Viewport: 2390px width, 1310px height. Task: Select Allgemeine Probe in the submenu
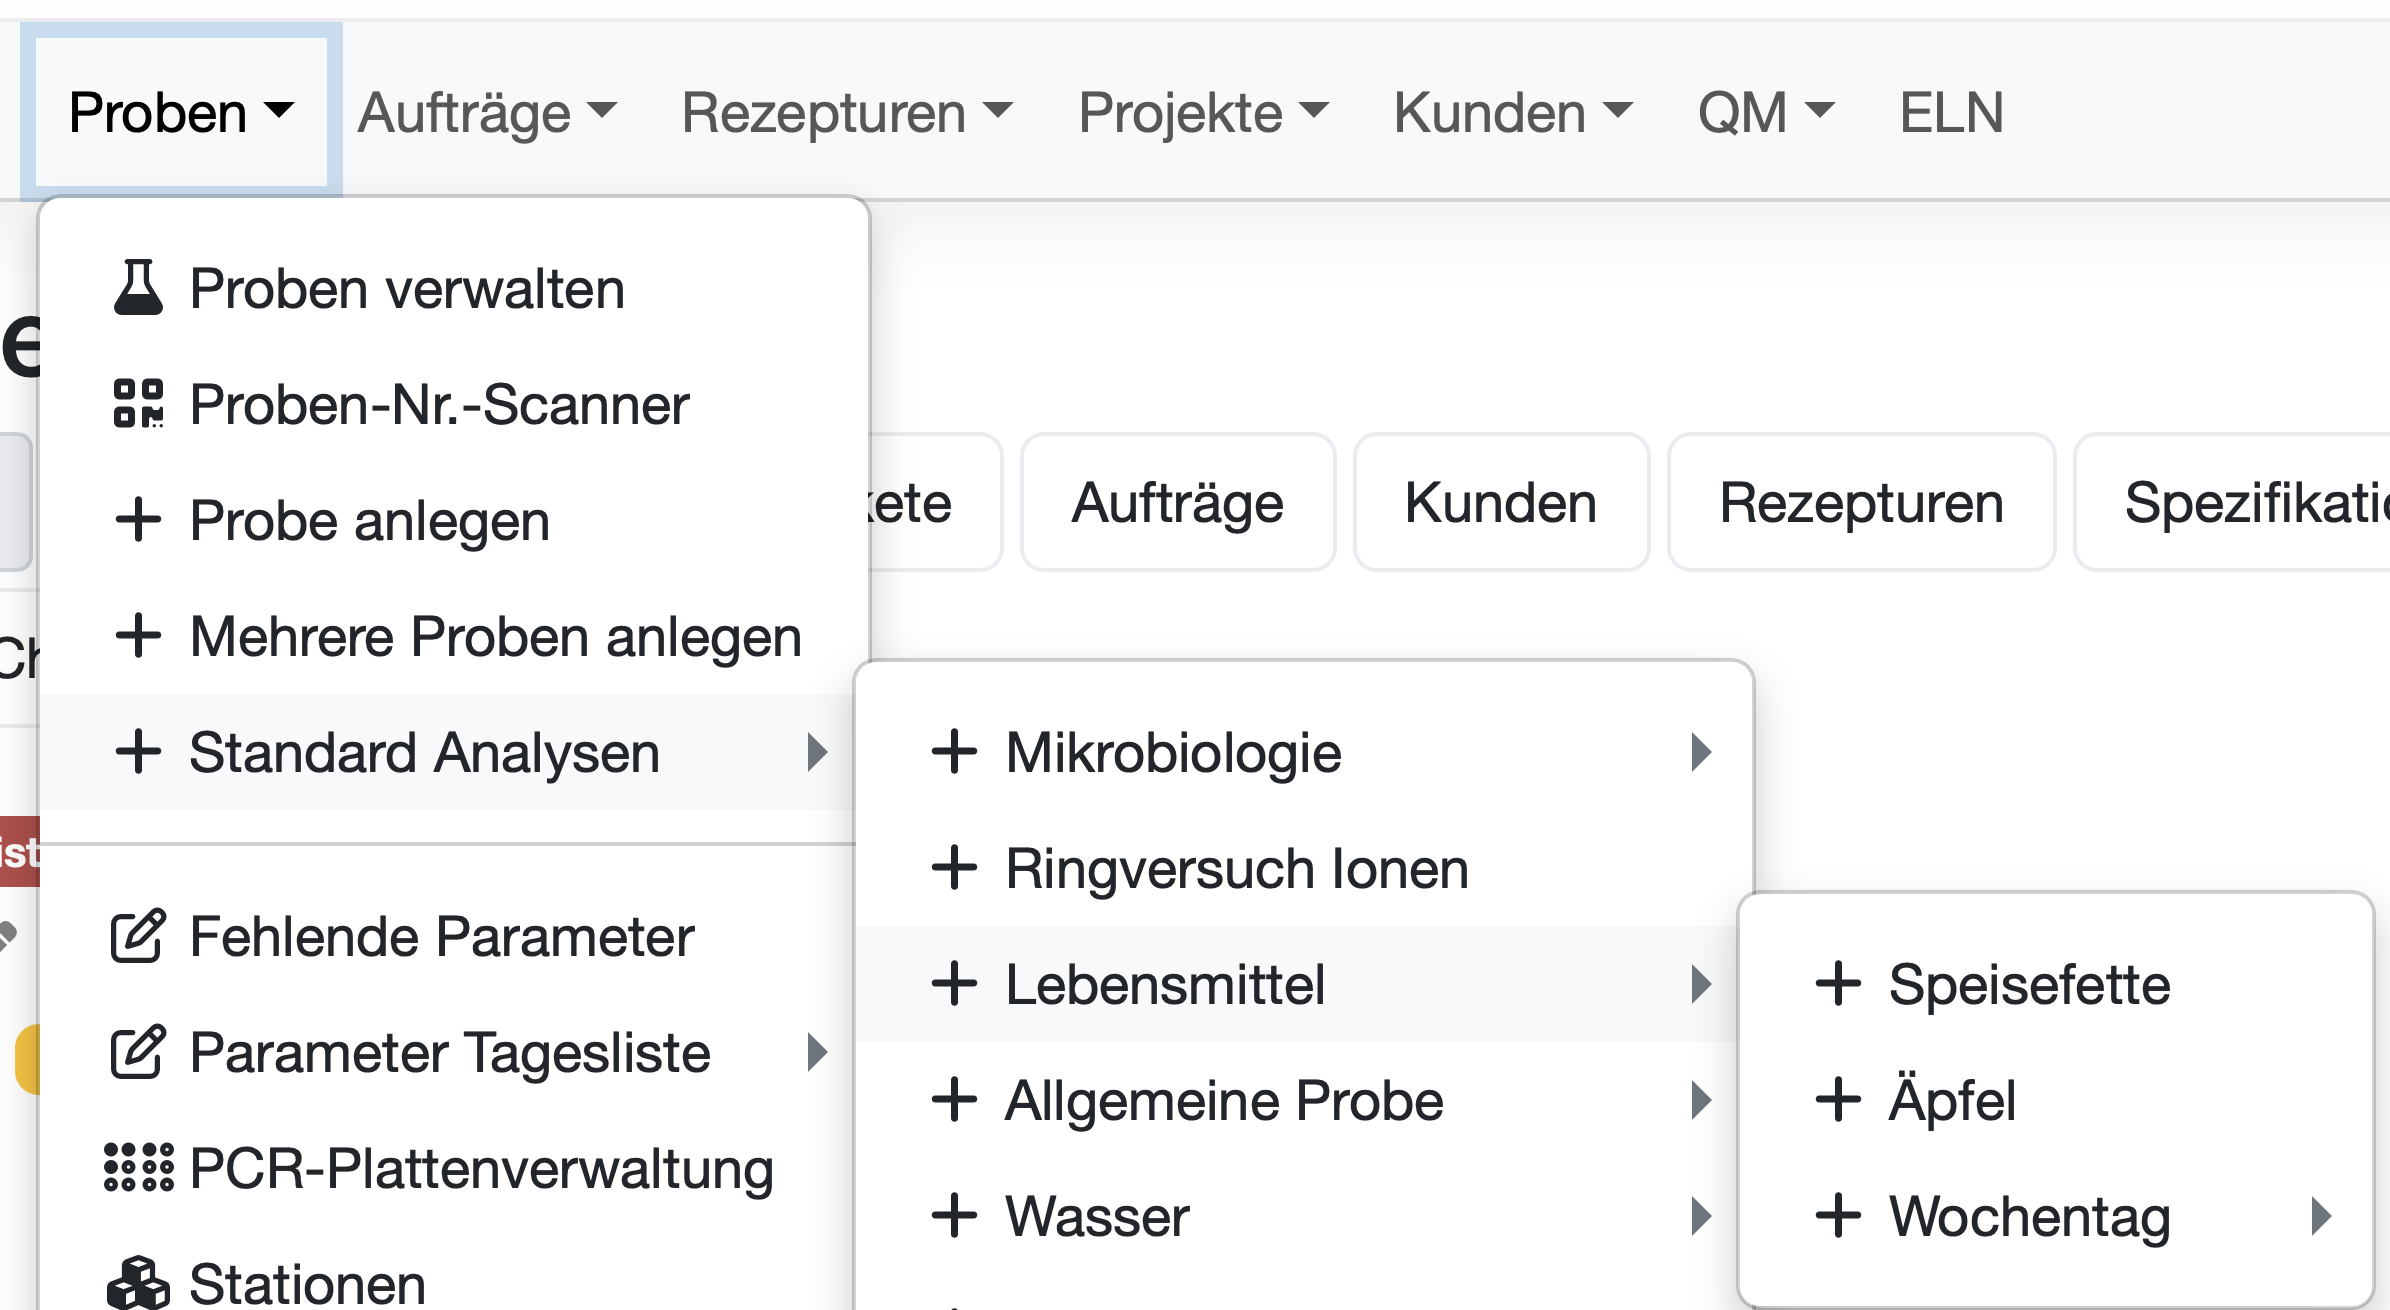point(1224,1101)
